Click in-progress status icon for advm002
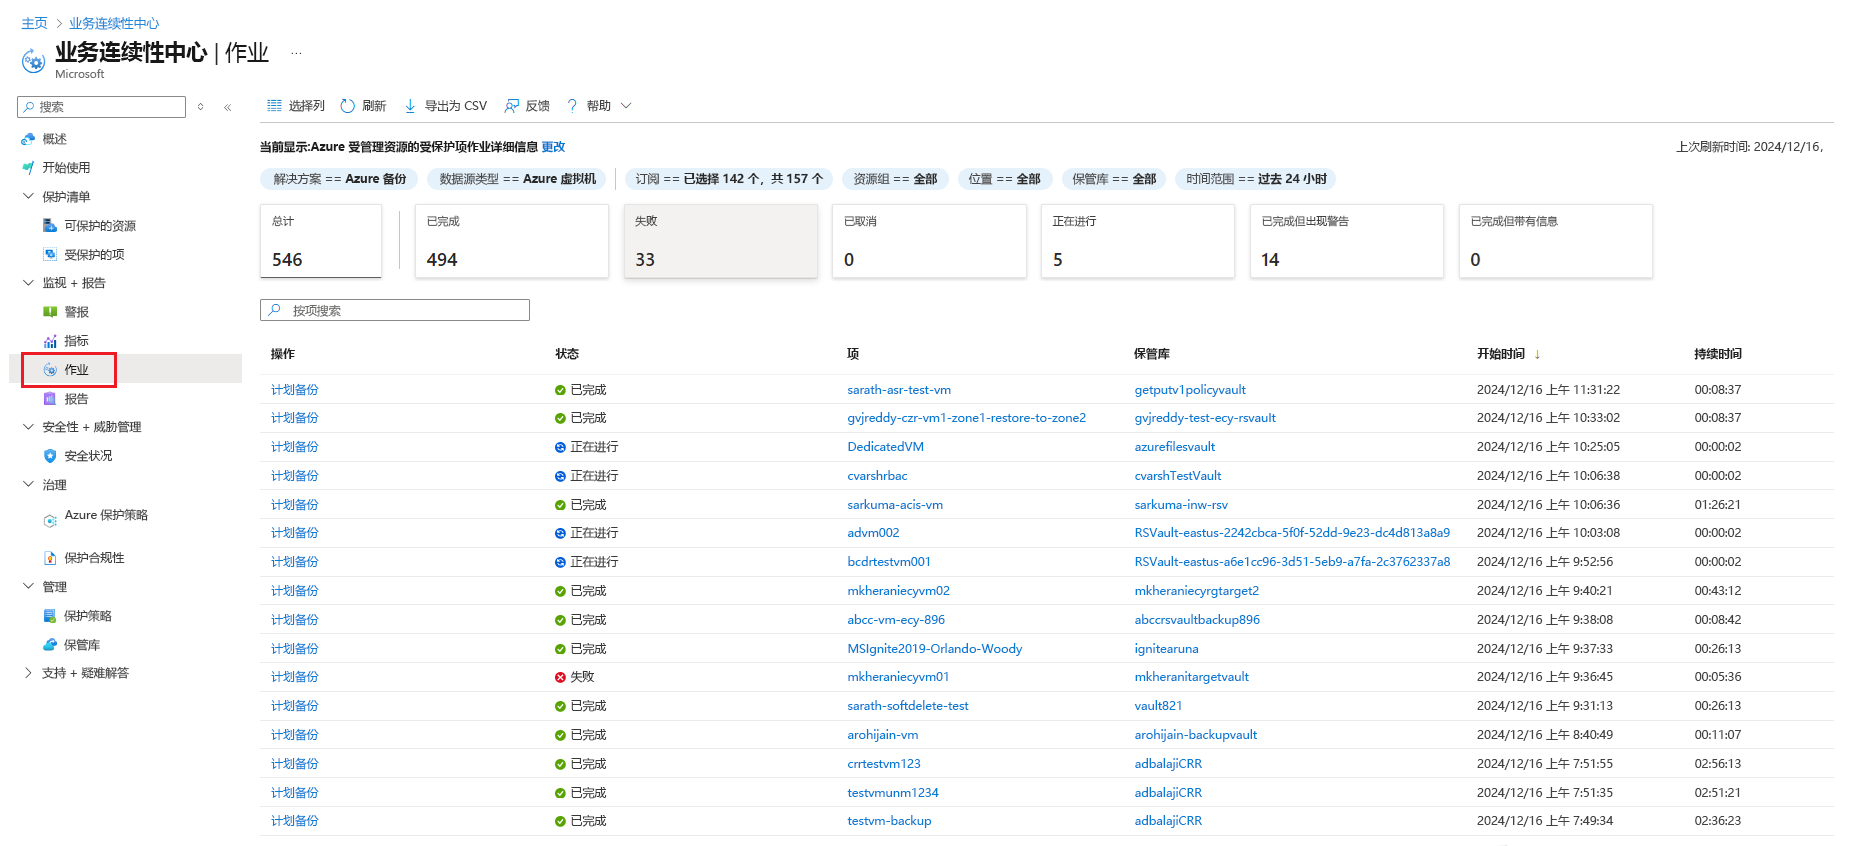This screenshot has width=1863, height=846. click(x=560, y=533)
